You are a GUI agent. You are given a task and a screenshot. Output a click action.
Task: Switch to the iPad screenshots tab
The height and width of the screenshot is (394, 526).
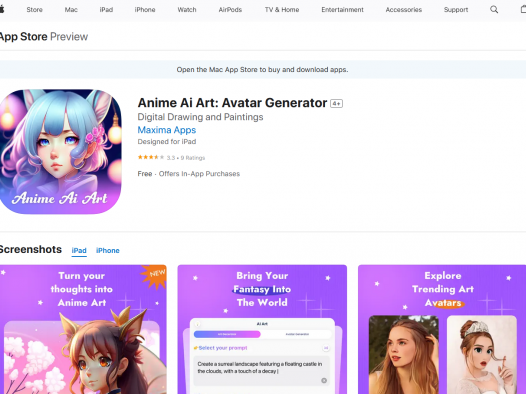79,250
